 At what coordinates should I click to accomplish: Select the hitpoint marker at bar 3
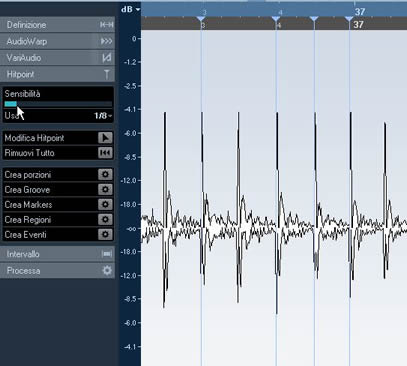pos(201,19)
